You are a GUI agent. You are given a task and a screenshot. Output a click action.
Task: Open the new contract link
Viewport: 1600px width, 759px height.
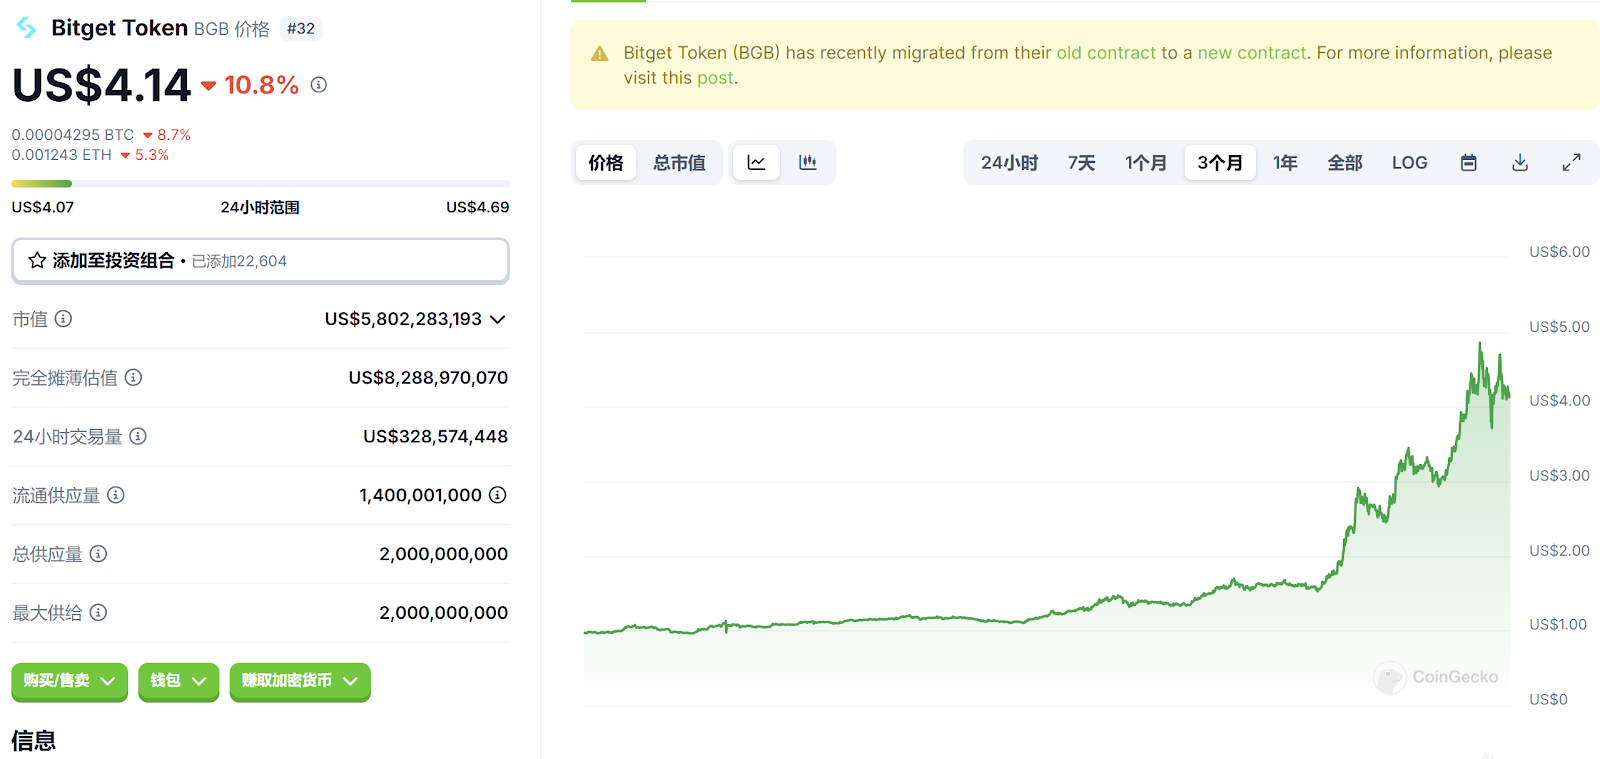[1252, 53]
